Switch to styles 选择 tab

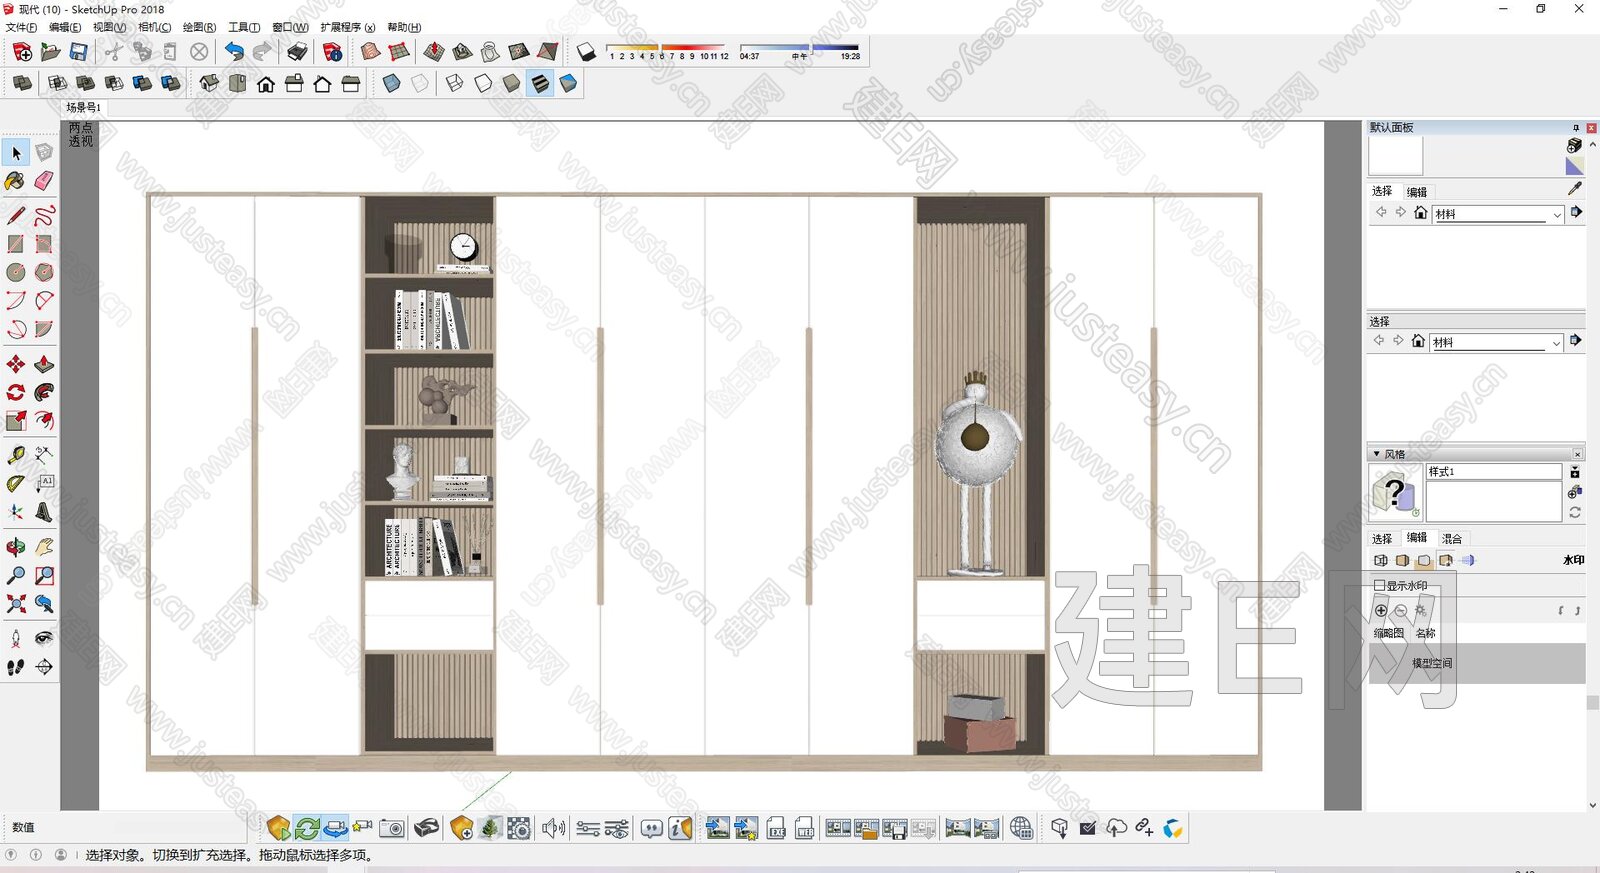pyautogui.click(x=1382, y=539)
